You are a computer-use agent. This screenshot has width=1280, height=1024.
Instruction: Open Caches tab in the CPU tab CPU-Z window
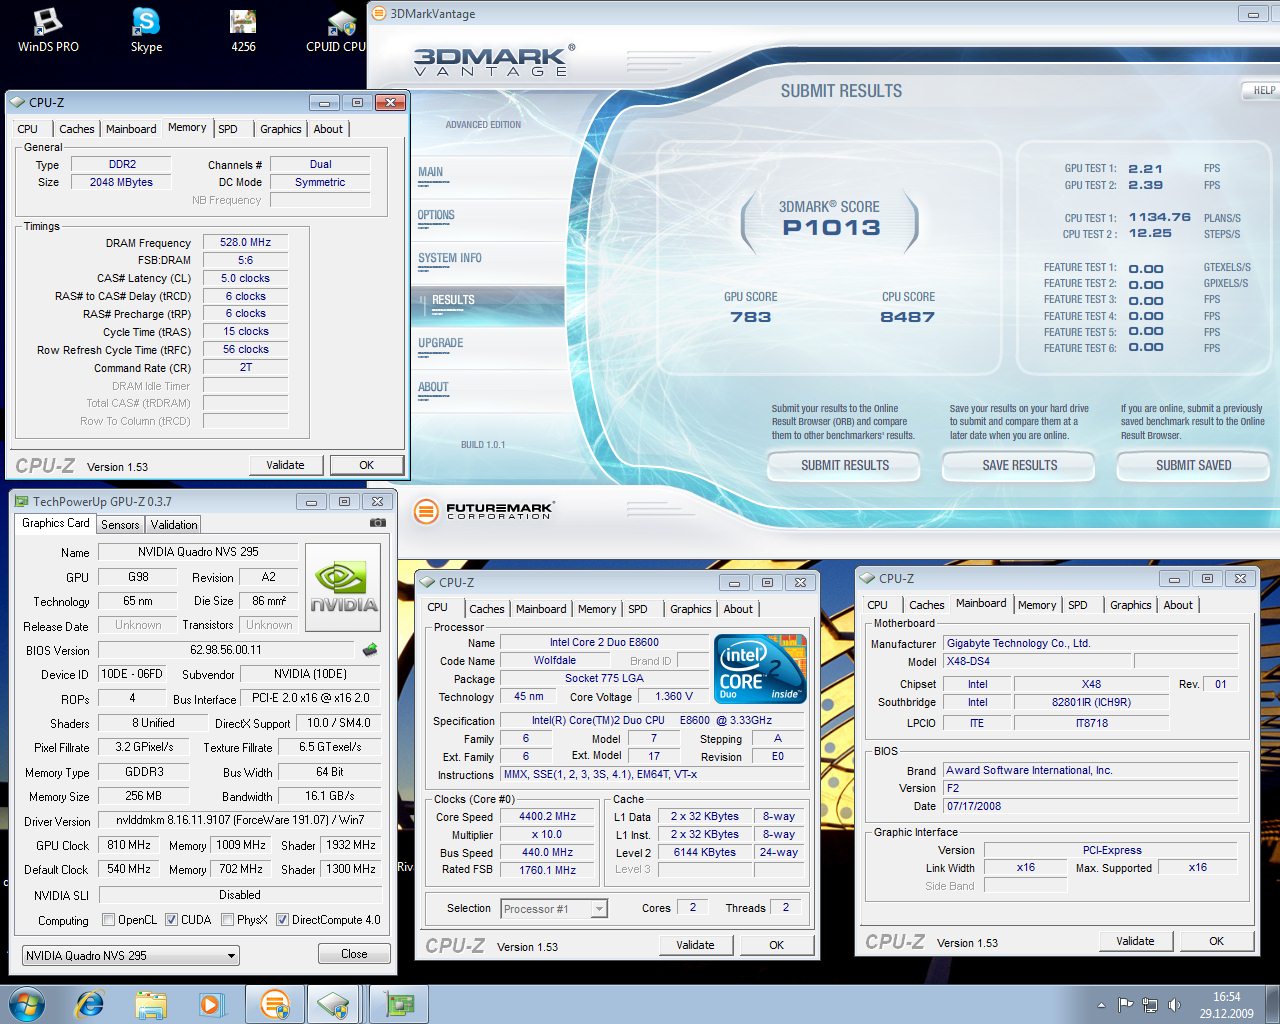pyautogui.click(x=487, y=609)
